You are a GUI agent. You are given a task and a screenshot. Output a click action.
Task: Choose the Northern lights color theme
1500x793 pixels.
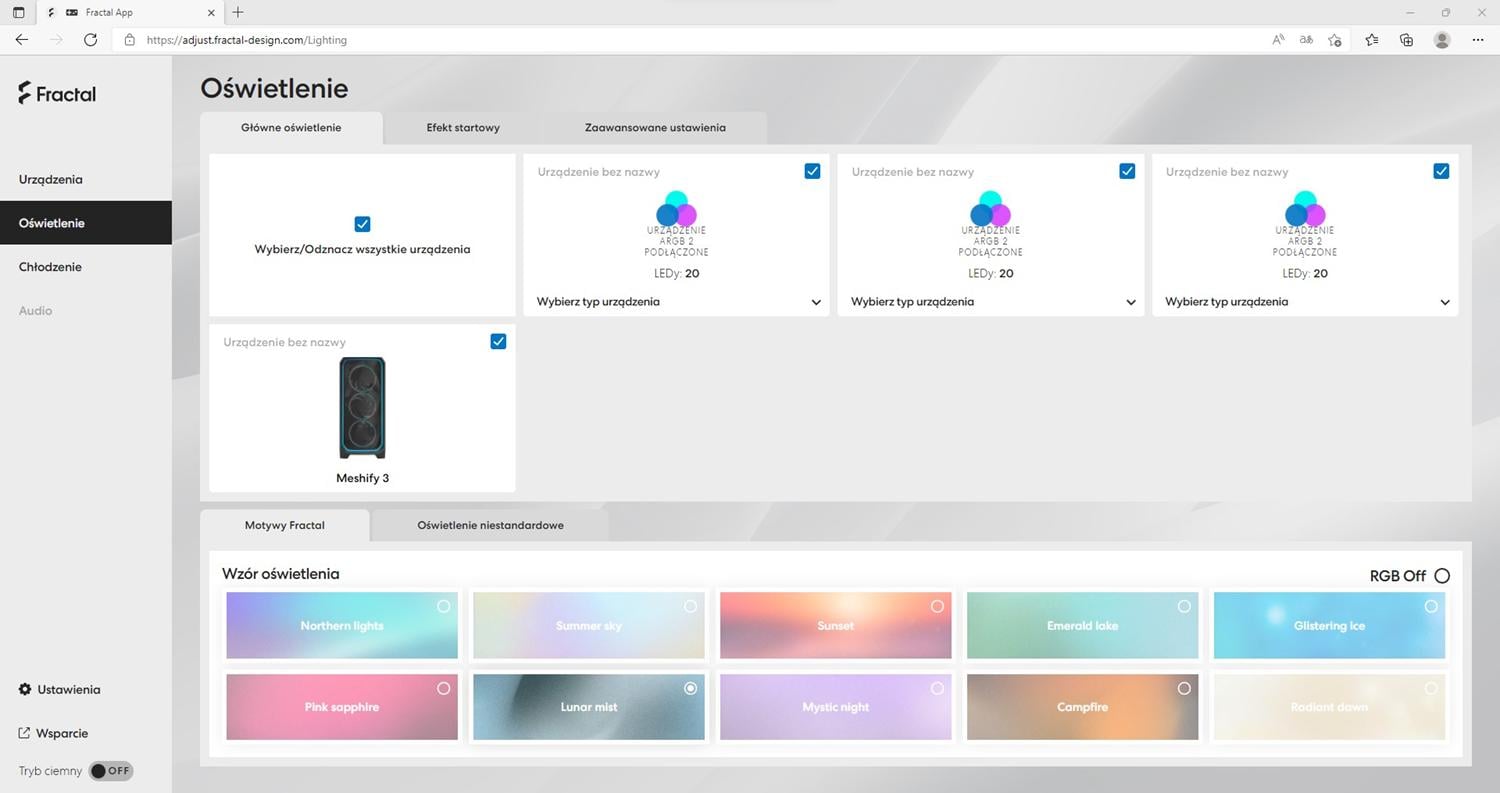coord(342,626)
